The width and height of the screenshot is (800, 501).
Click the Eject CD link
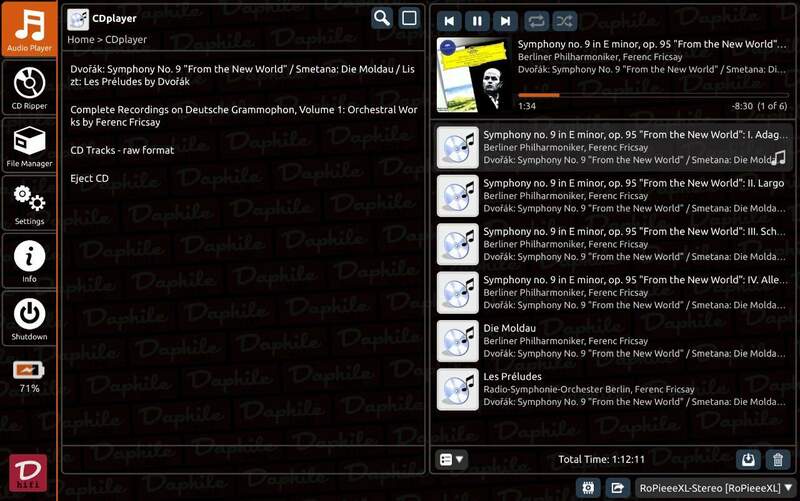[x=90, y=178]
